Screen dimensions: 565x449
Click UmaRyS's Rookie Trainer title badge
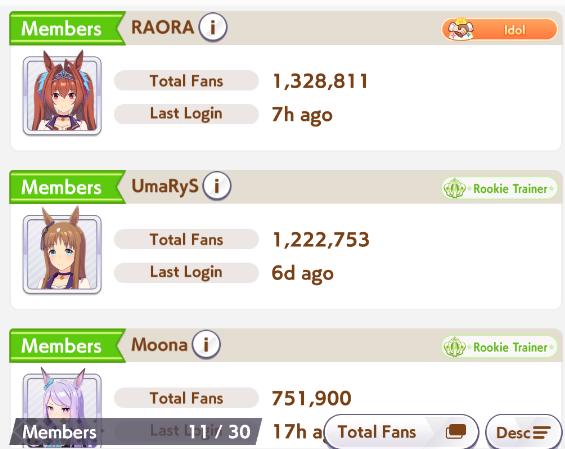499,188
